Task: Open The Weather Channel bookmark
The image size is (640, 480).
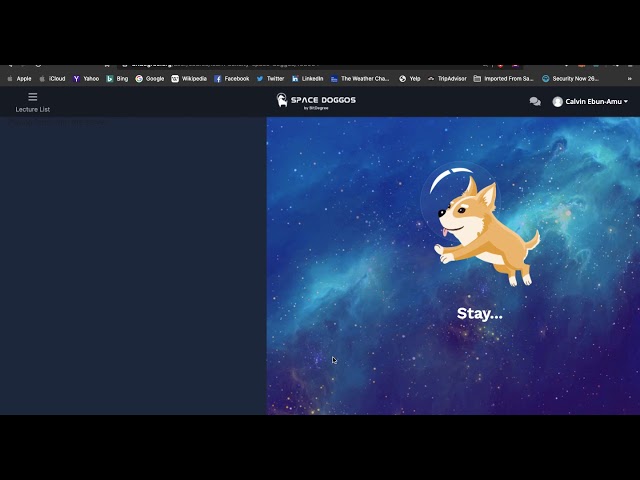Action: [x=360, y=79]
